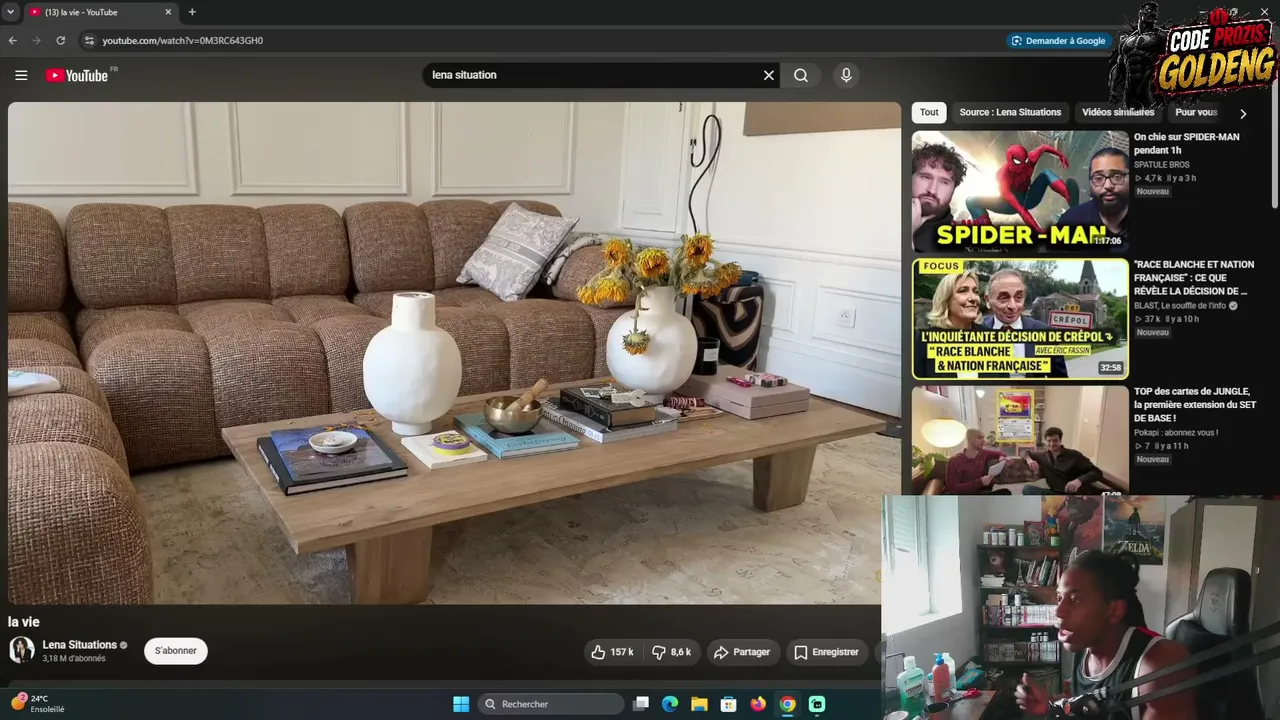Click the Chrome icon on the taskbar
1280x720 pixels.
point(788,704)
